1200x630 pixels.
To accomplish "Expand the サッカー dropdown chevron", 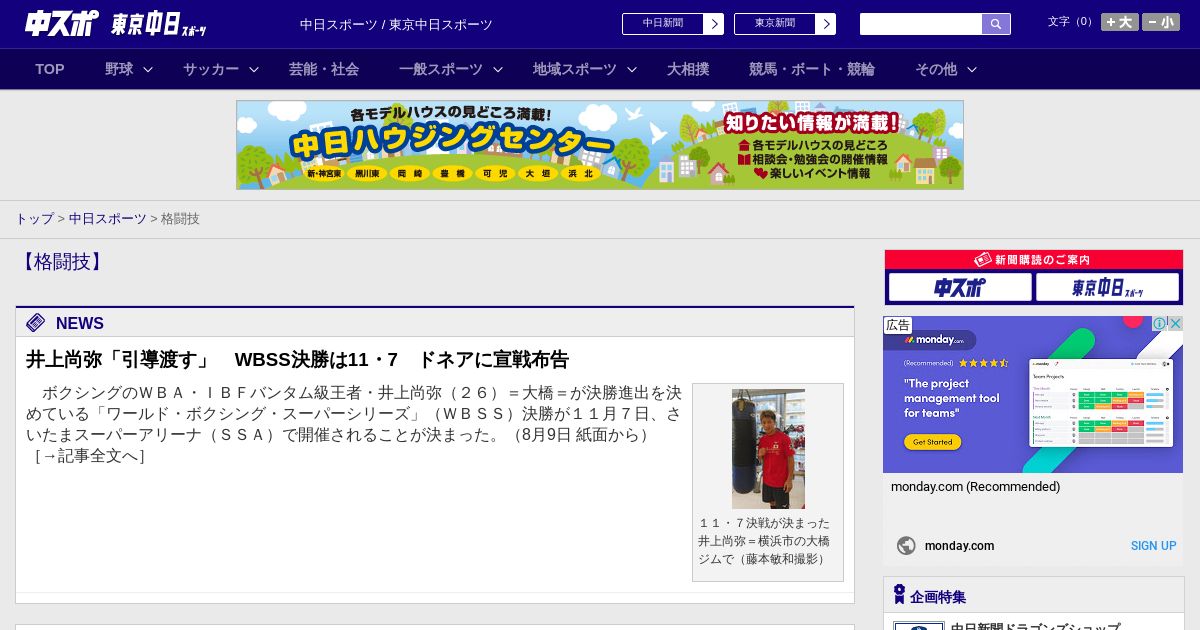I will 254,69.
